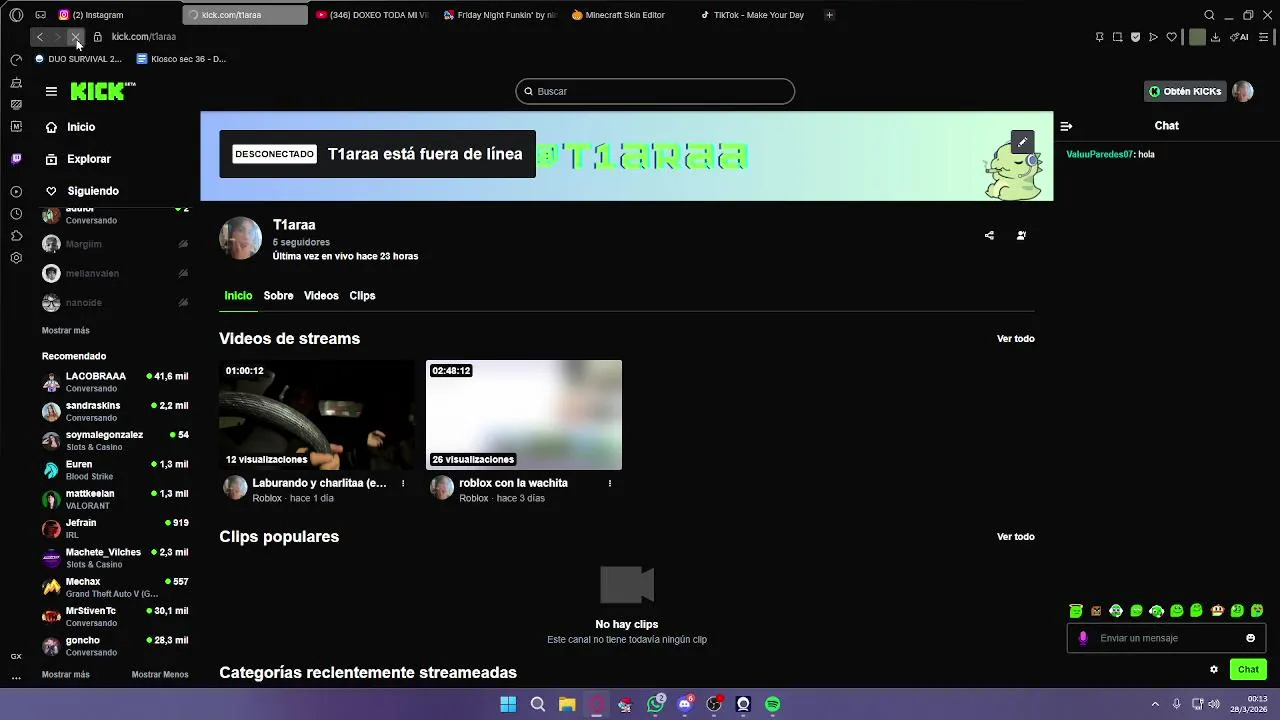Click the Obtén KICKs button
Viewport: 1280px width, 720px height.
click(x=1185, y=91)
